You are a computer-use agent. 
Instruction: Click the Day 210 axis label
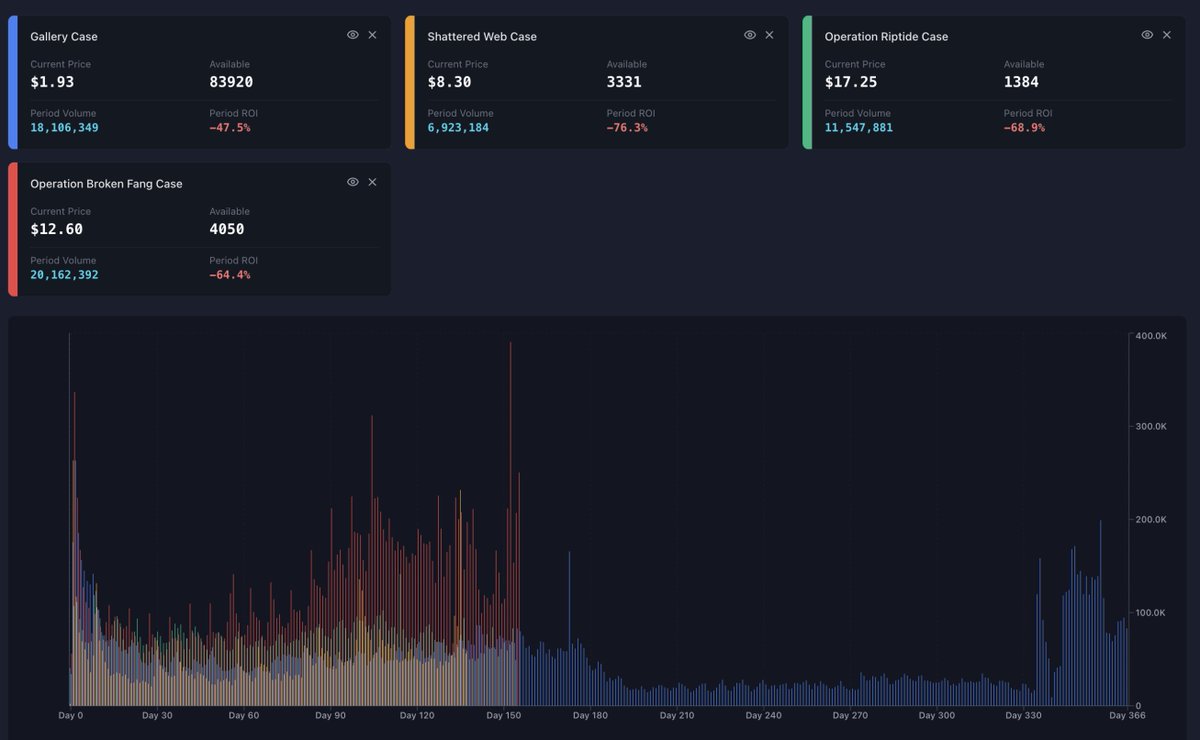[677, 716]
